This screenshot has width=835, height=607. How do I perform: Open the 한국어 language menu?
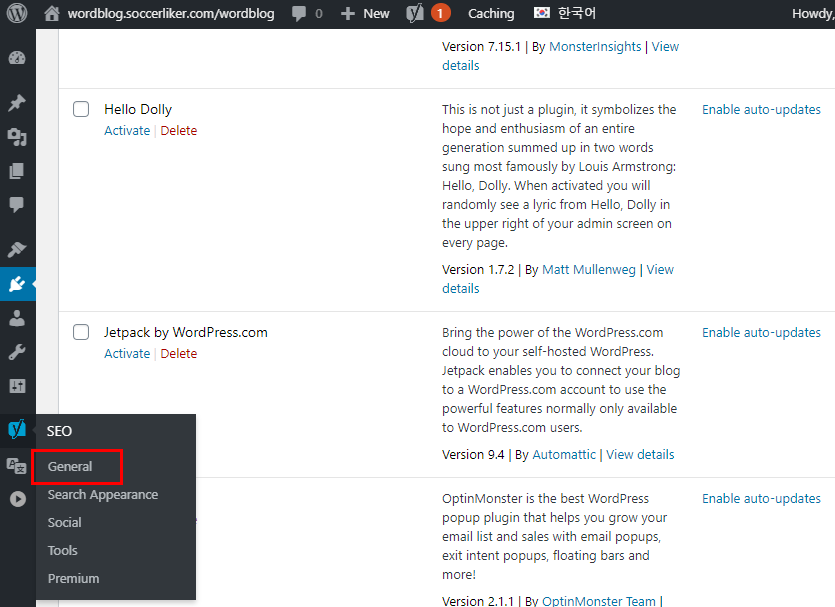coord(577,13)
